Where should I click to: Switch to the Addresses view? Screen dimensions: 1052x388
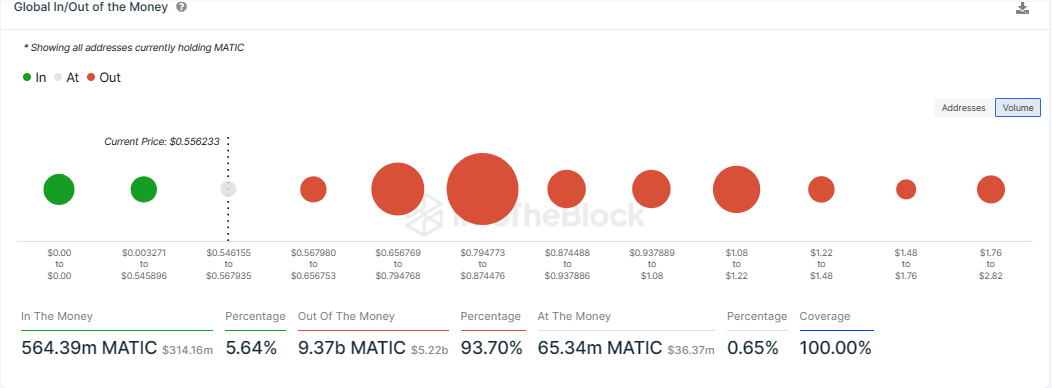[x=963, y=107]
